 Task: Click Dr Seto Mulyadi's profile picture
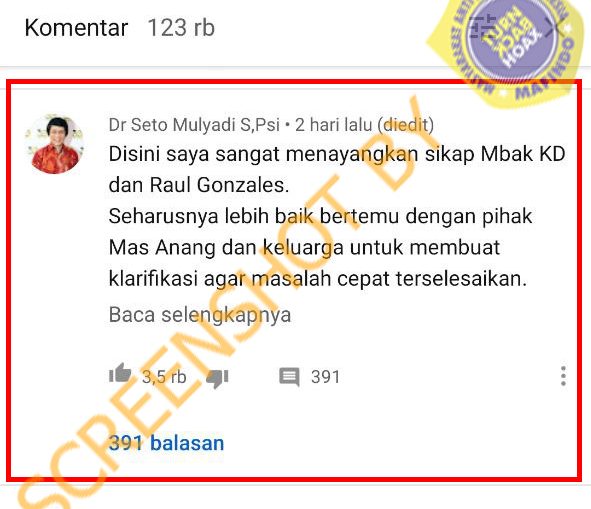tap(55, 144)
